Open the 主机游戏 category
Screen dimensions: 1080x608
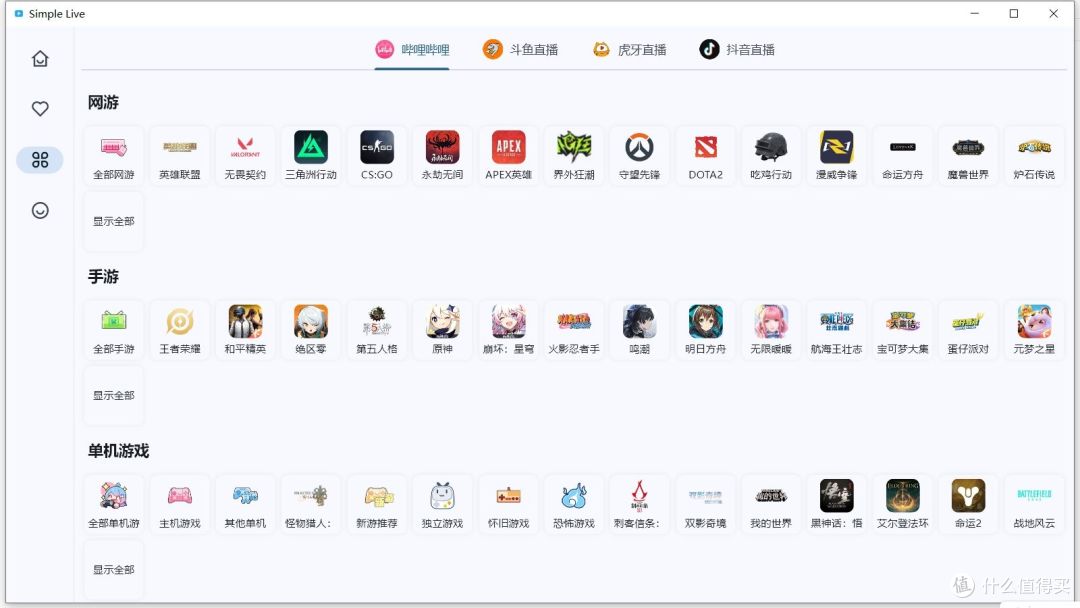(180, 504)
